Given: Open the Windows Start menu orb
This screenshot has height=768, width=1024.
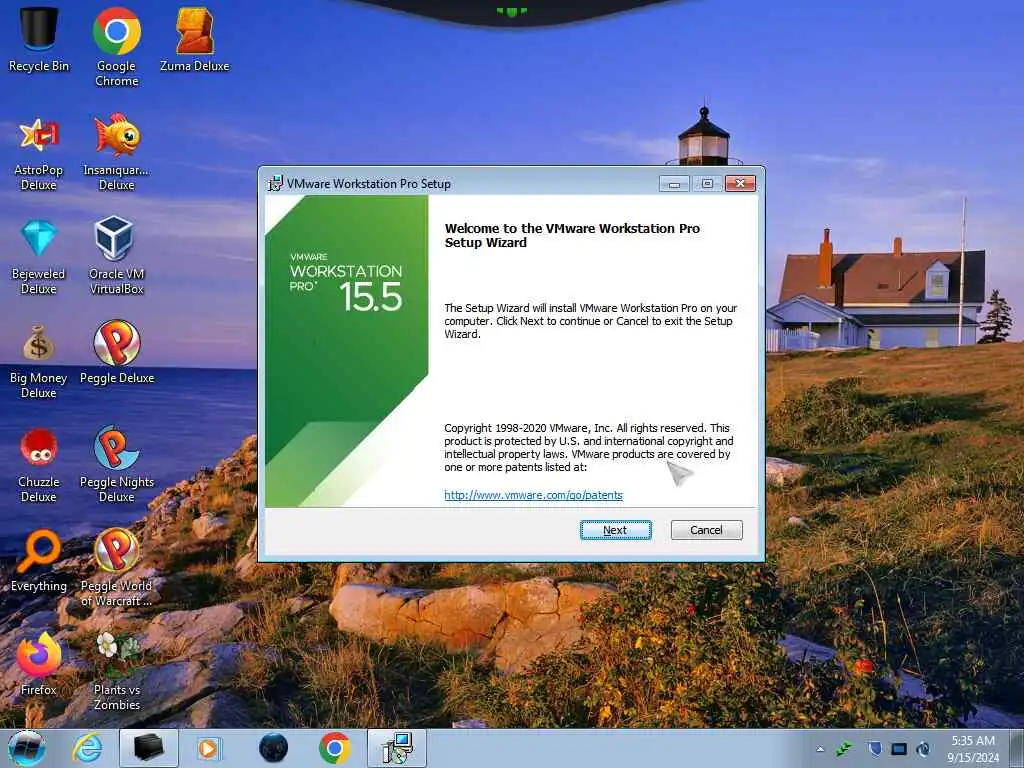Looking at the screenshot, I should (x=27, y=748).
